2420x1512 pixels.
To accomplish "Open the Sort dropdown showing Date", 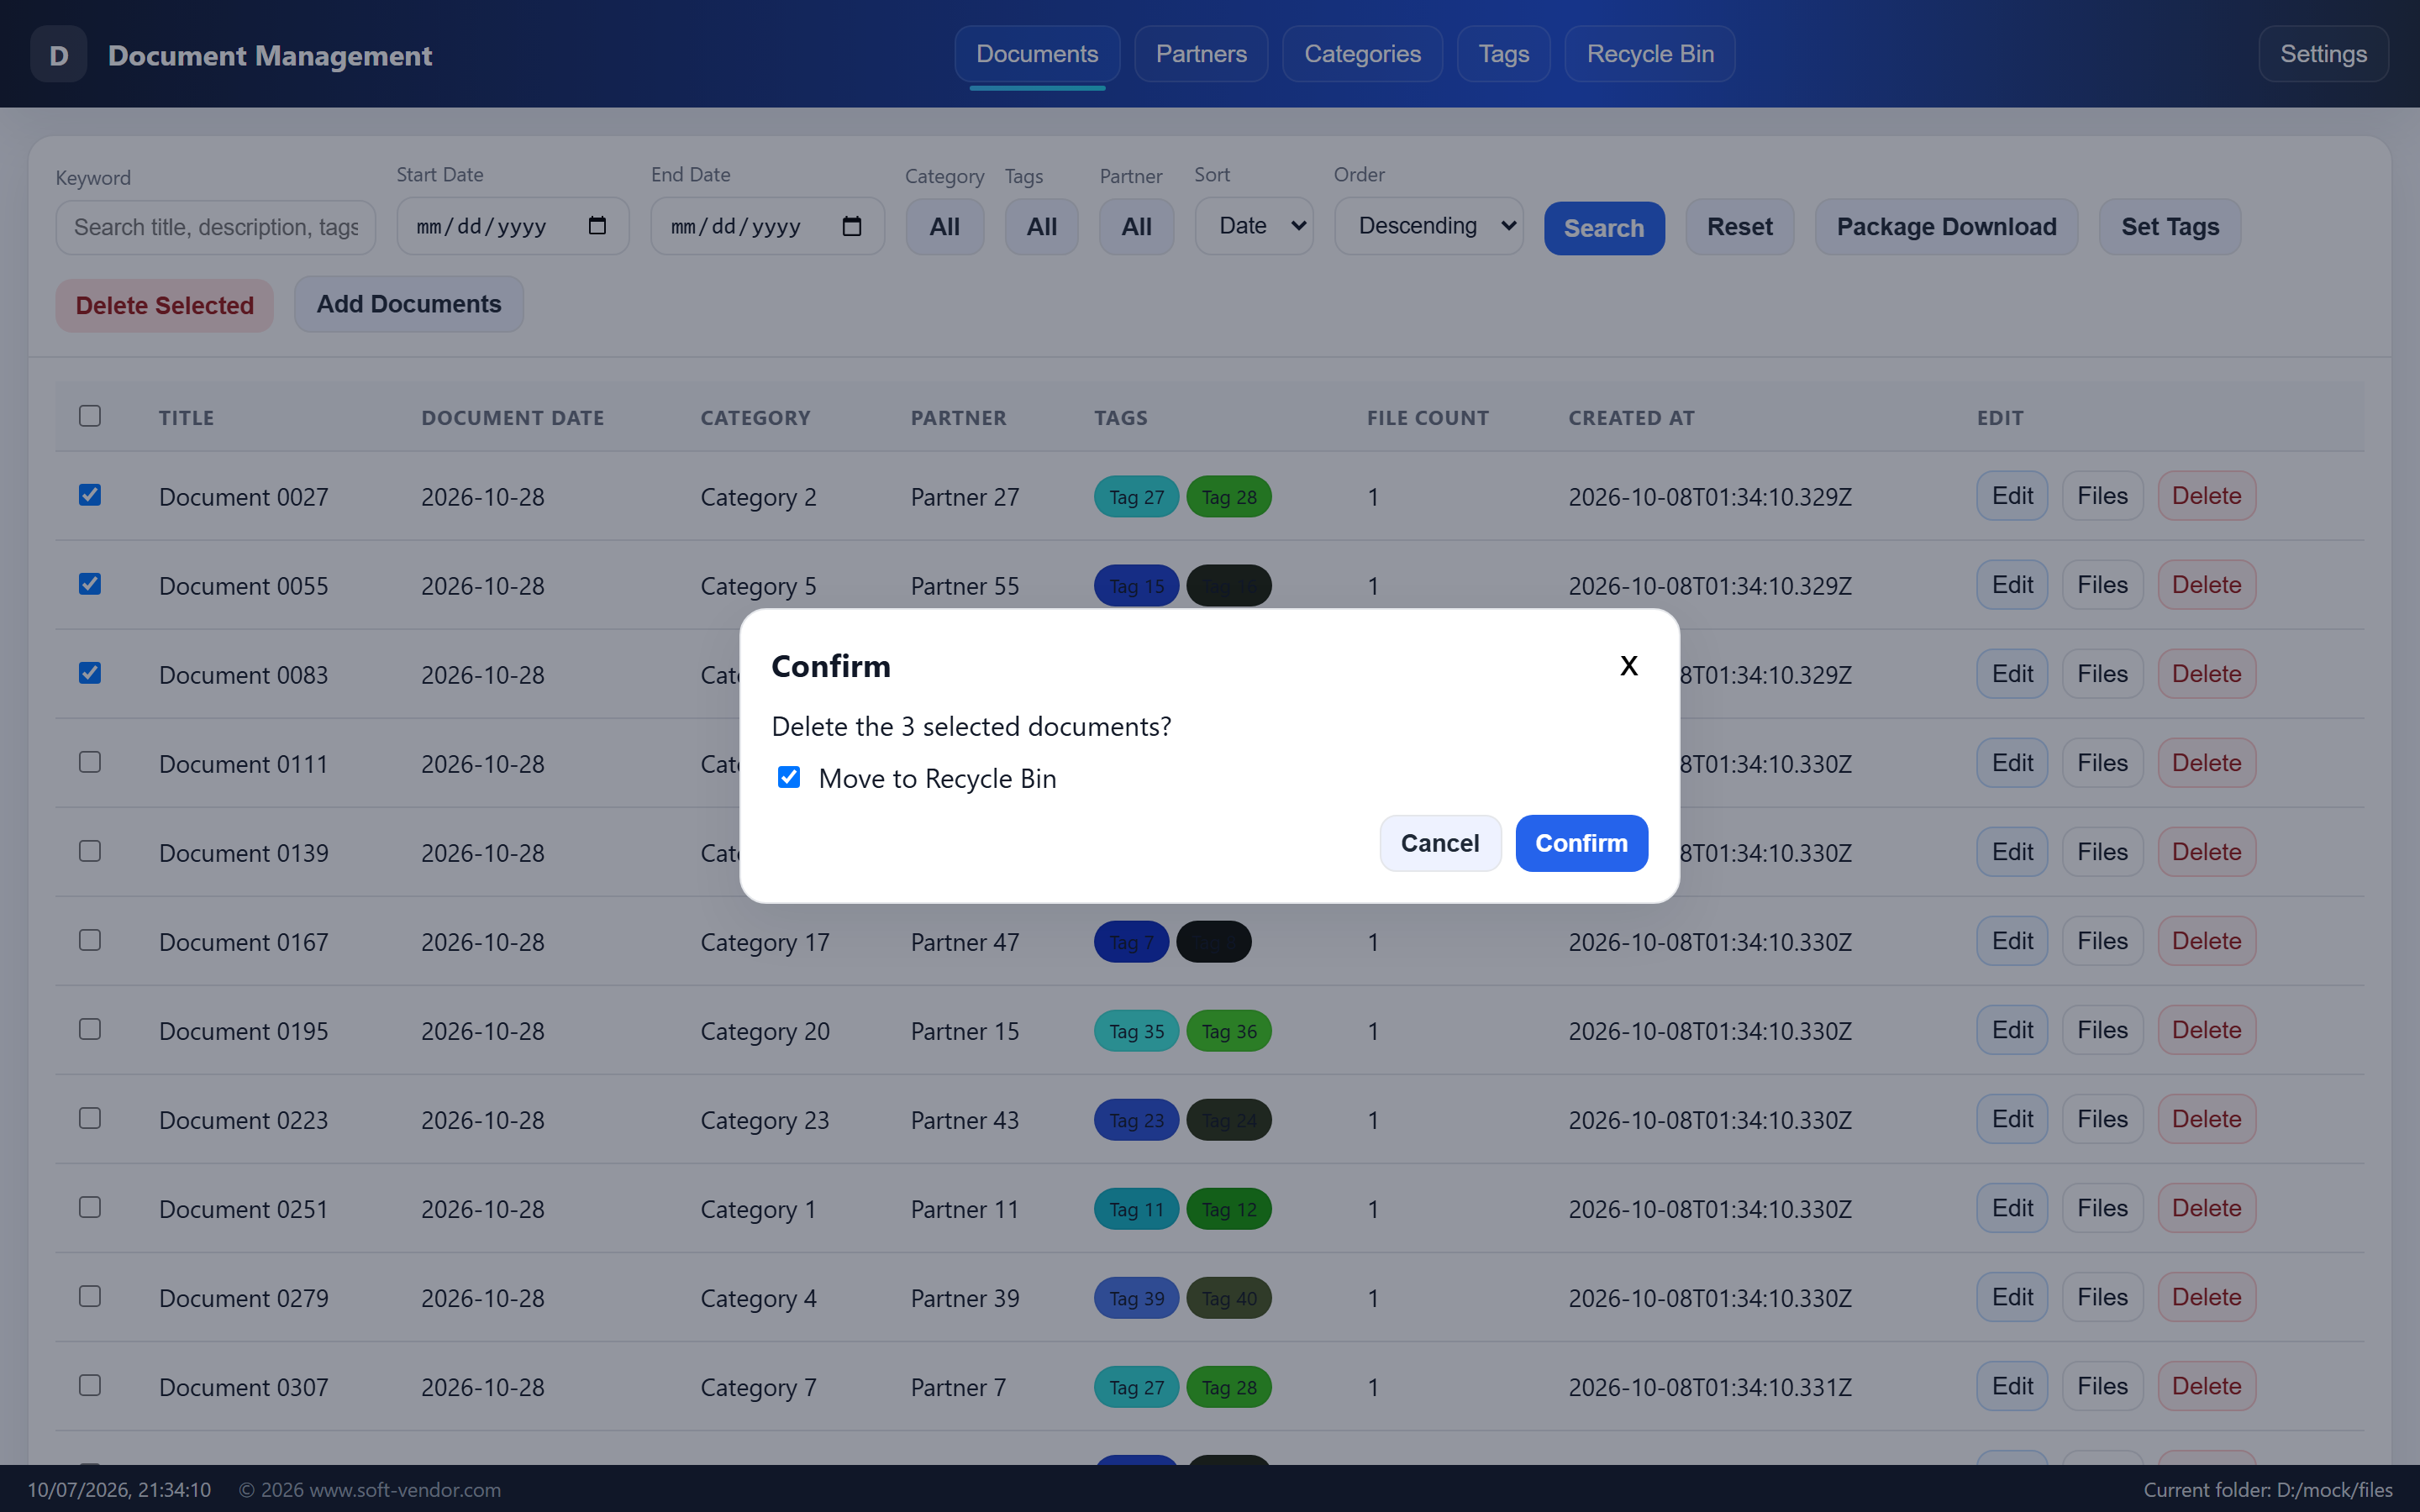I will pos(1254,226).
